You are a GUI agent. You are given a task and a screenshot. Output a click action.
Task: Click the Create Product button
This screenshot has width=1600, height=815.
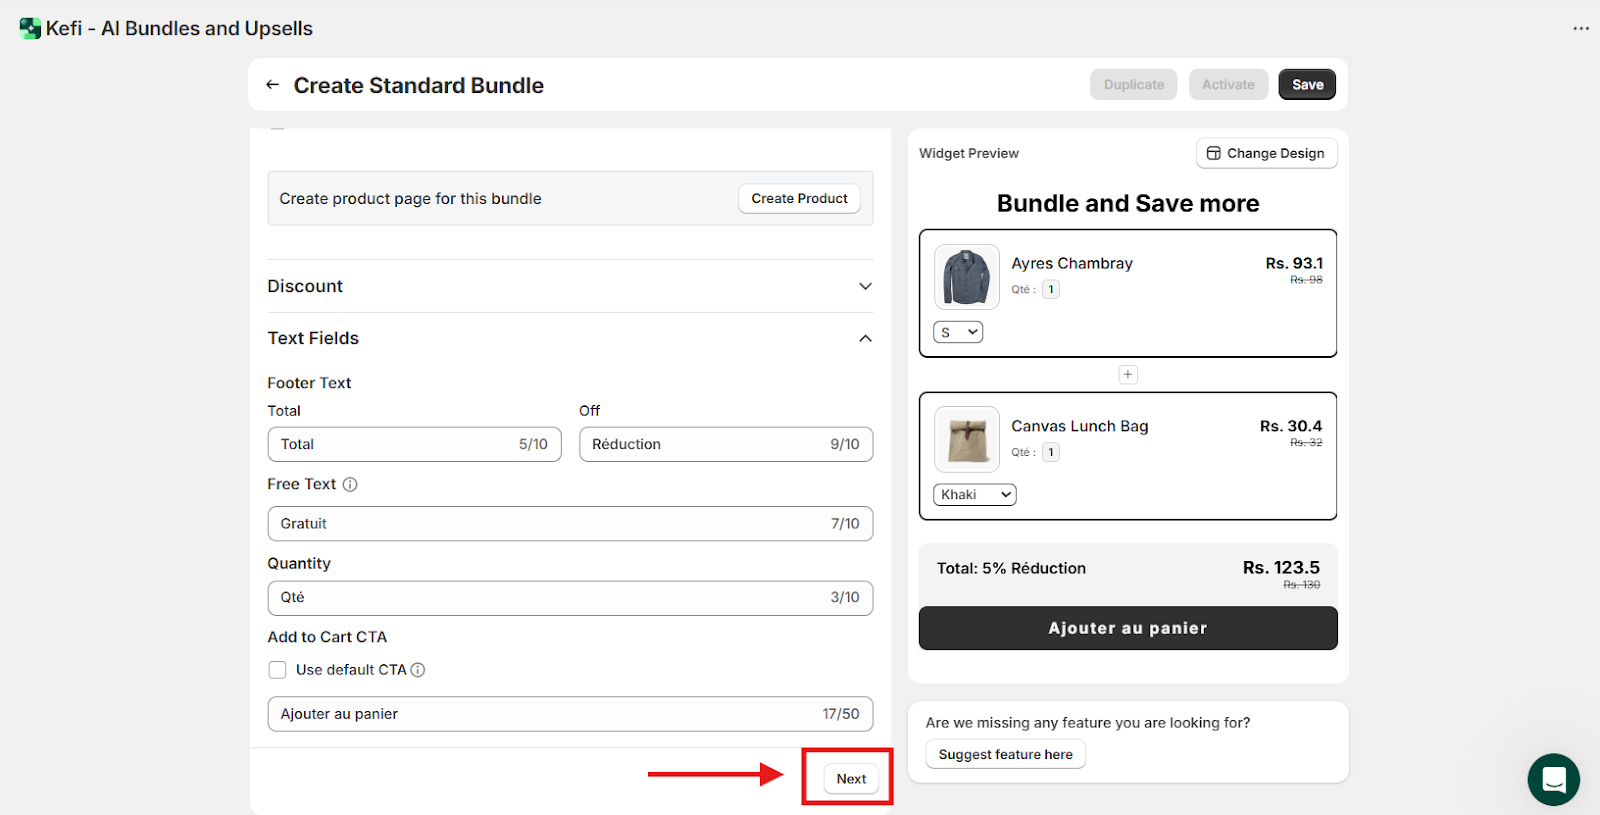click(799, 199)
